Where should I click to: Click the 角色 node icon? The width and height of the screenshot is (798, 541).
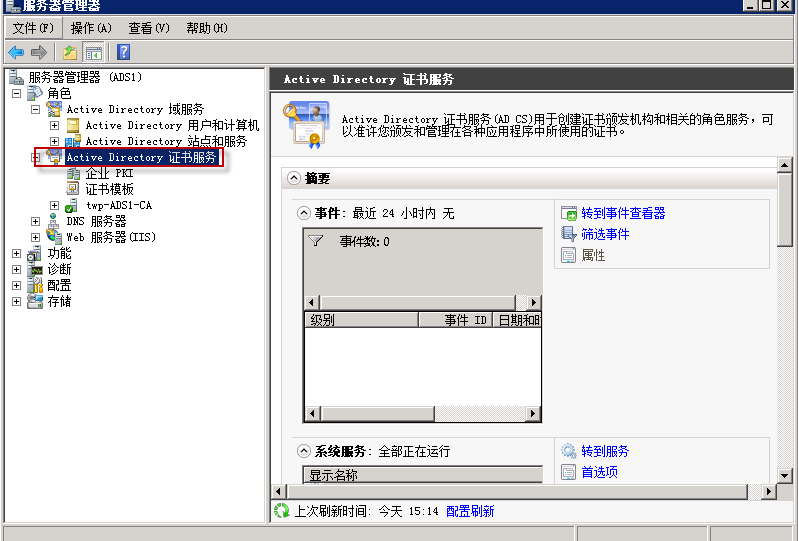point(35,93)
